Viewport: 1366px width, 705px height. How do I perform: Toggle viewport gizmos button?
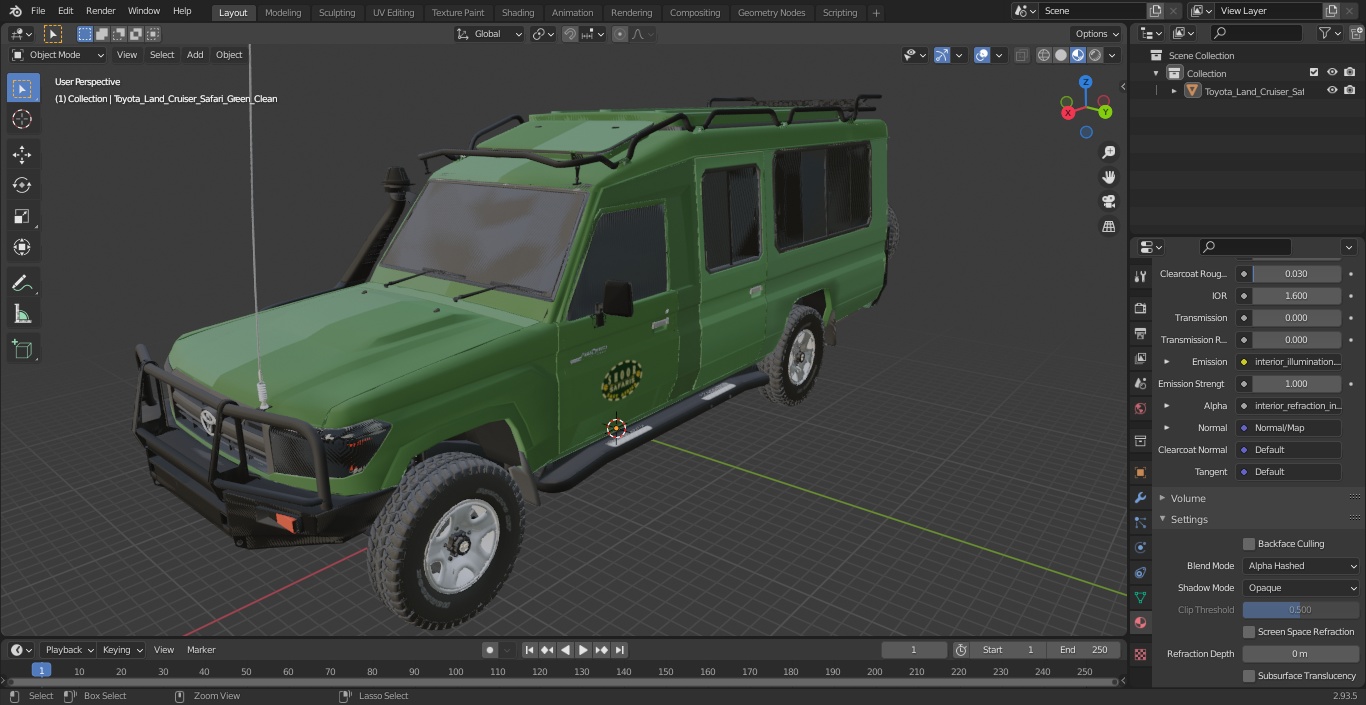point(942,55)
